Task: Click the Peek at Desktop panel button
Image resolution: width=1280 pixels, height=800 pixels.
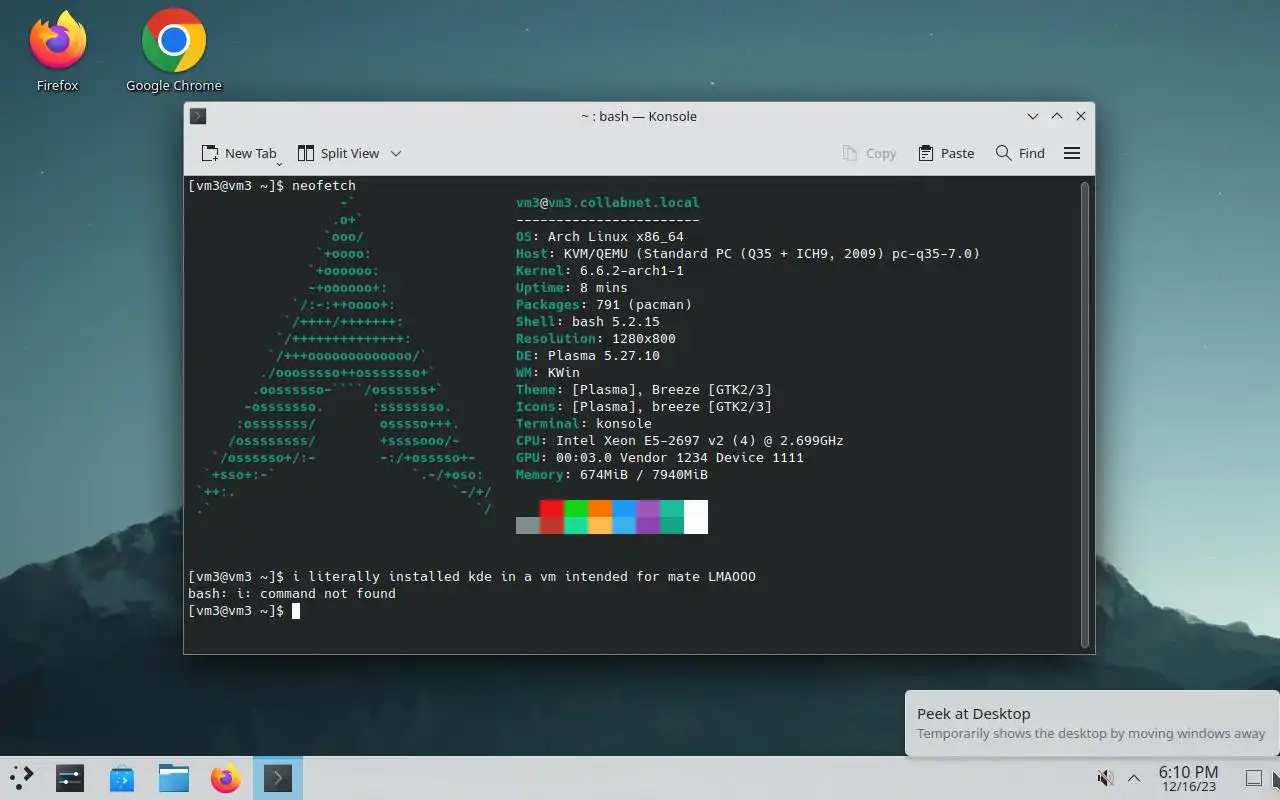Action: [x=1253, y=777]
